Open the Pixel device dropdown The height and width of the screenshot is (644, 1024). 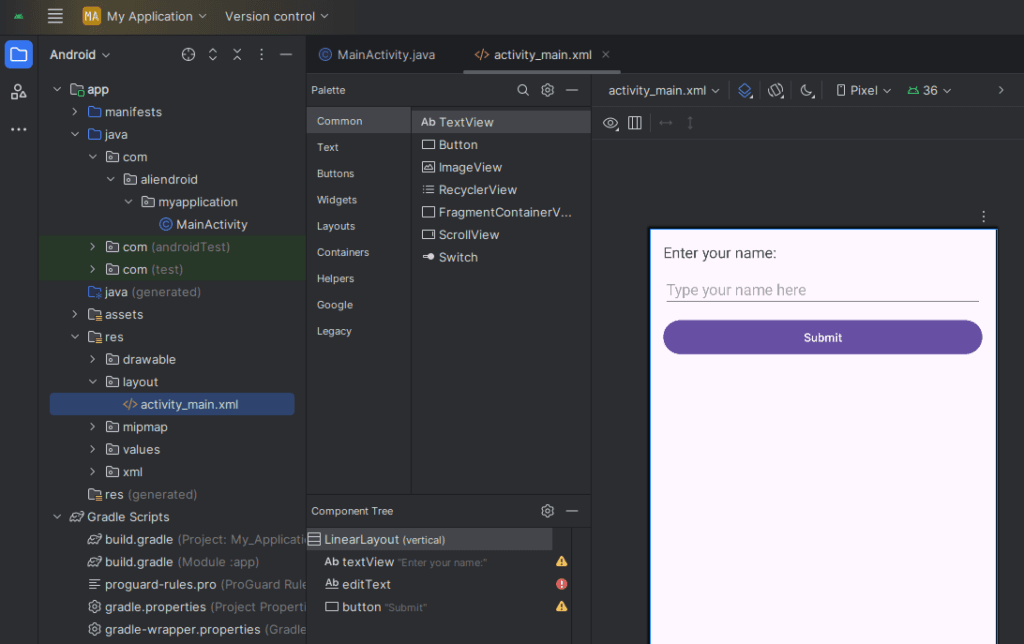863,91
